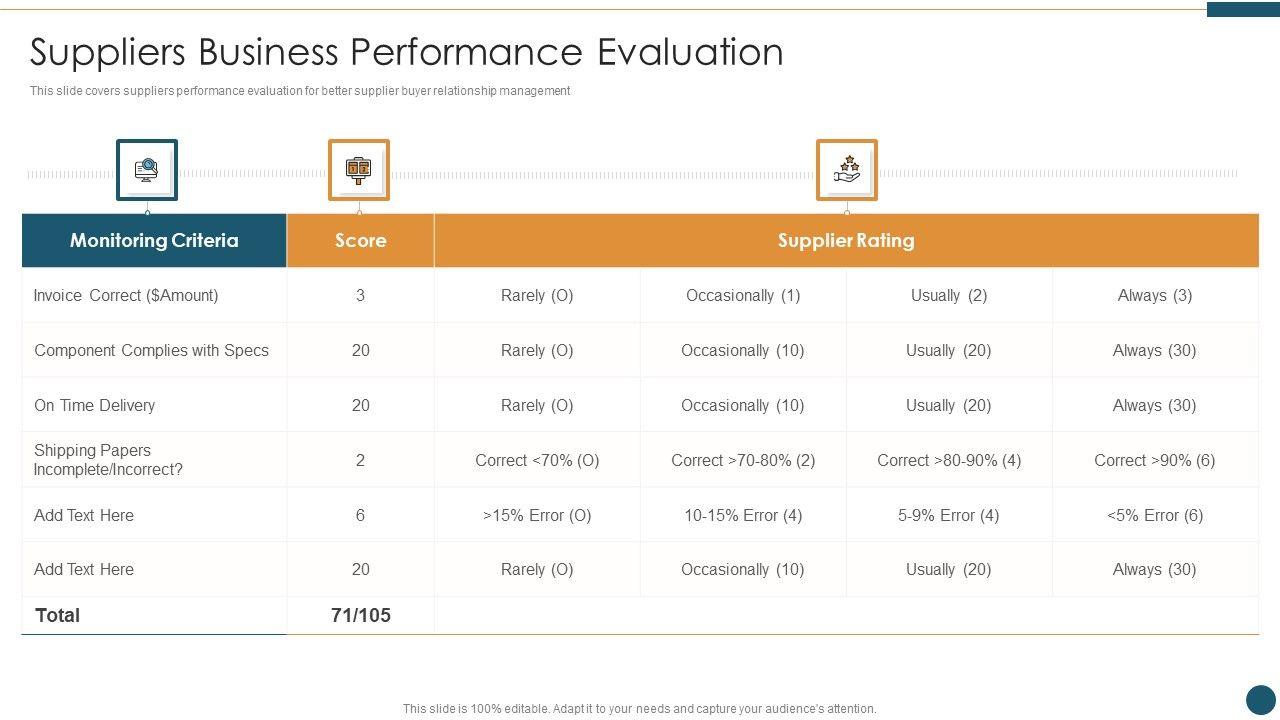The image size is (1280, 720).
Task: Click the monitor magnifier icon above Monitoring Criteria
Action: pyautogui.click(x=147, y=169)
